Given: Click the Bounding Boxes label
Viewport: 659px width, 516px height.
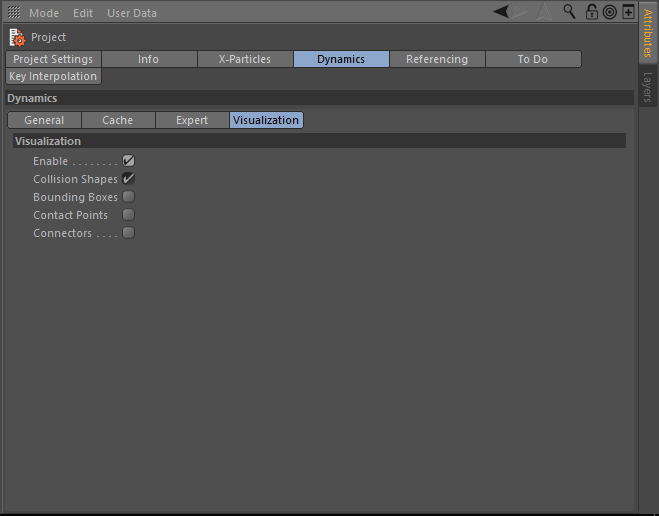Looking at the screenshot, I should 75,197.
